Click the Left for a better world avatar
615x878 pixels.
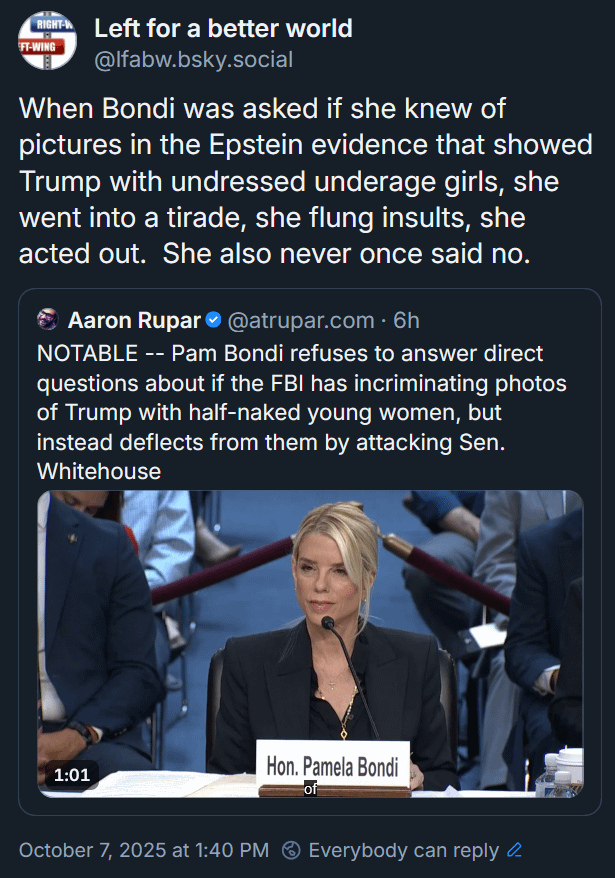[47, 41]
